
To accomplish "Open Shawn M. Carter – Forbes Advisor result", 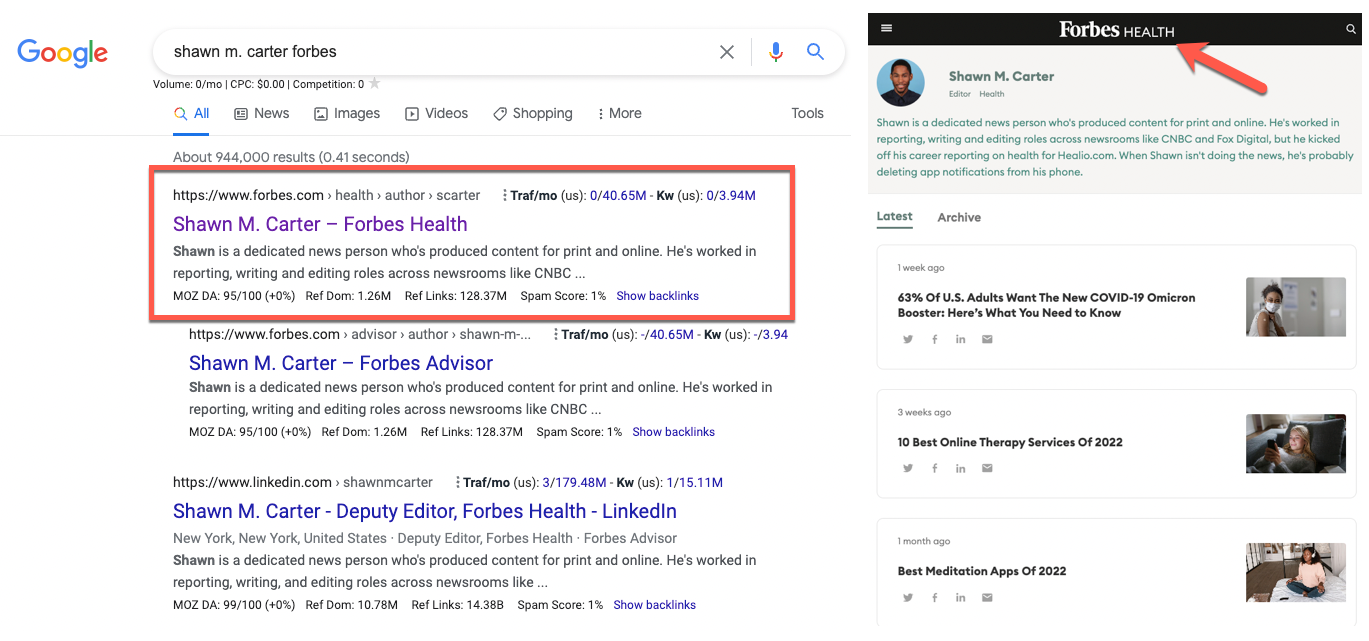I will coord(341,363).
